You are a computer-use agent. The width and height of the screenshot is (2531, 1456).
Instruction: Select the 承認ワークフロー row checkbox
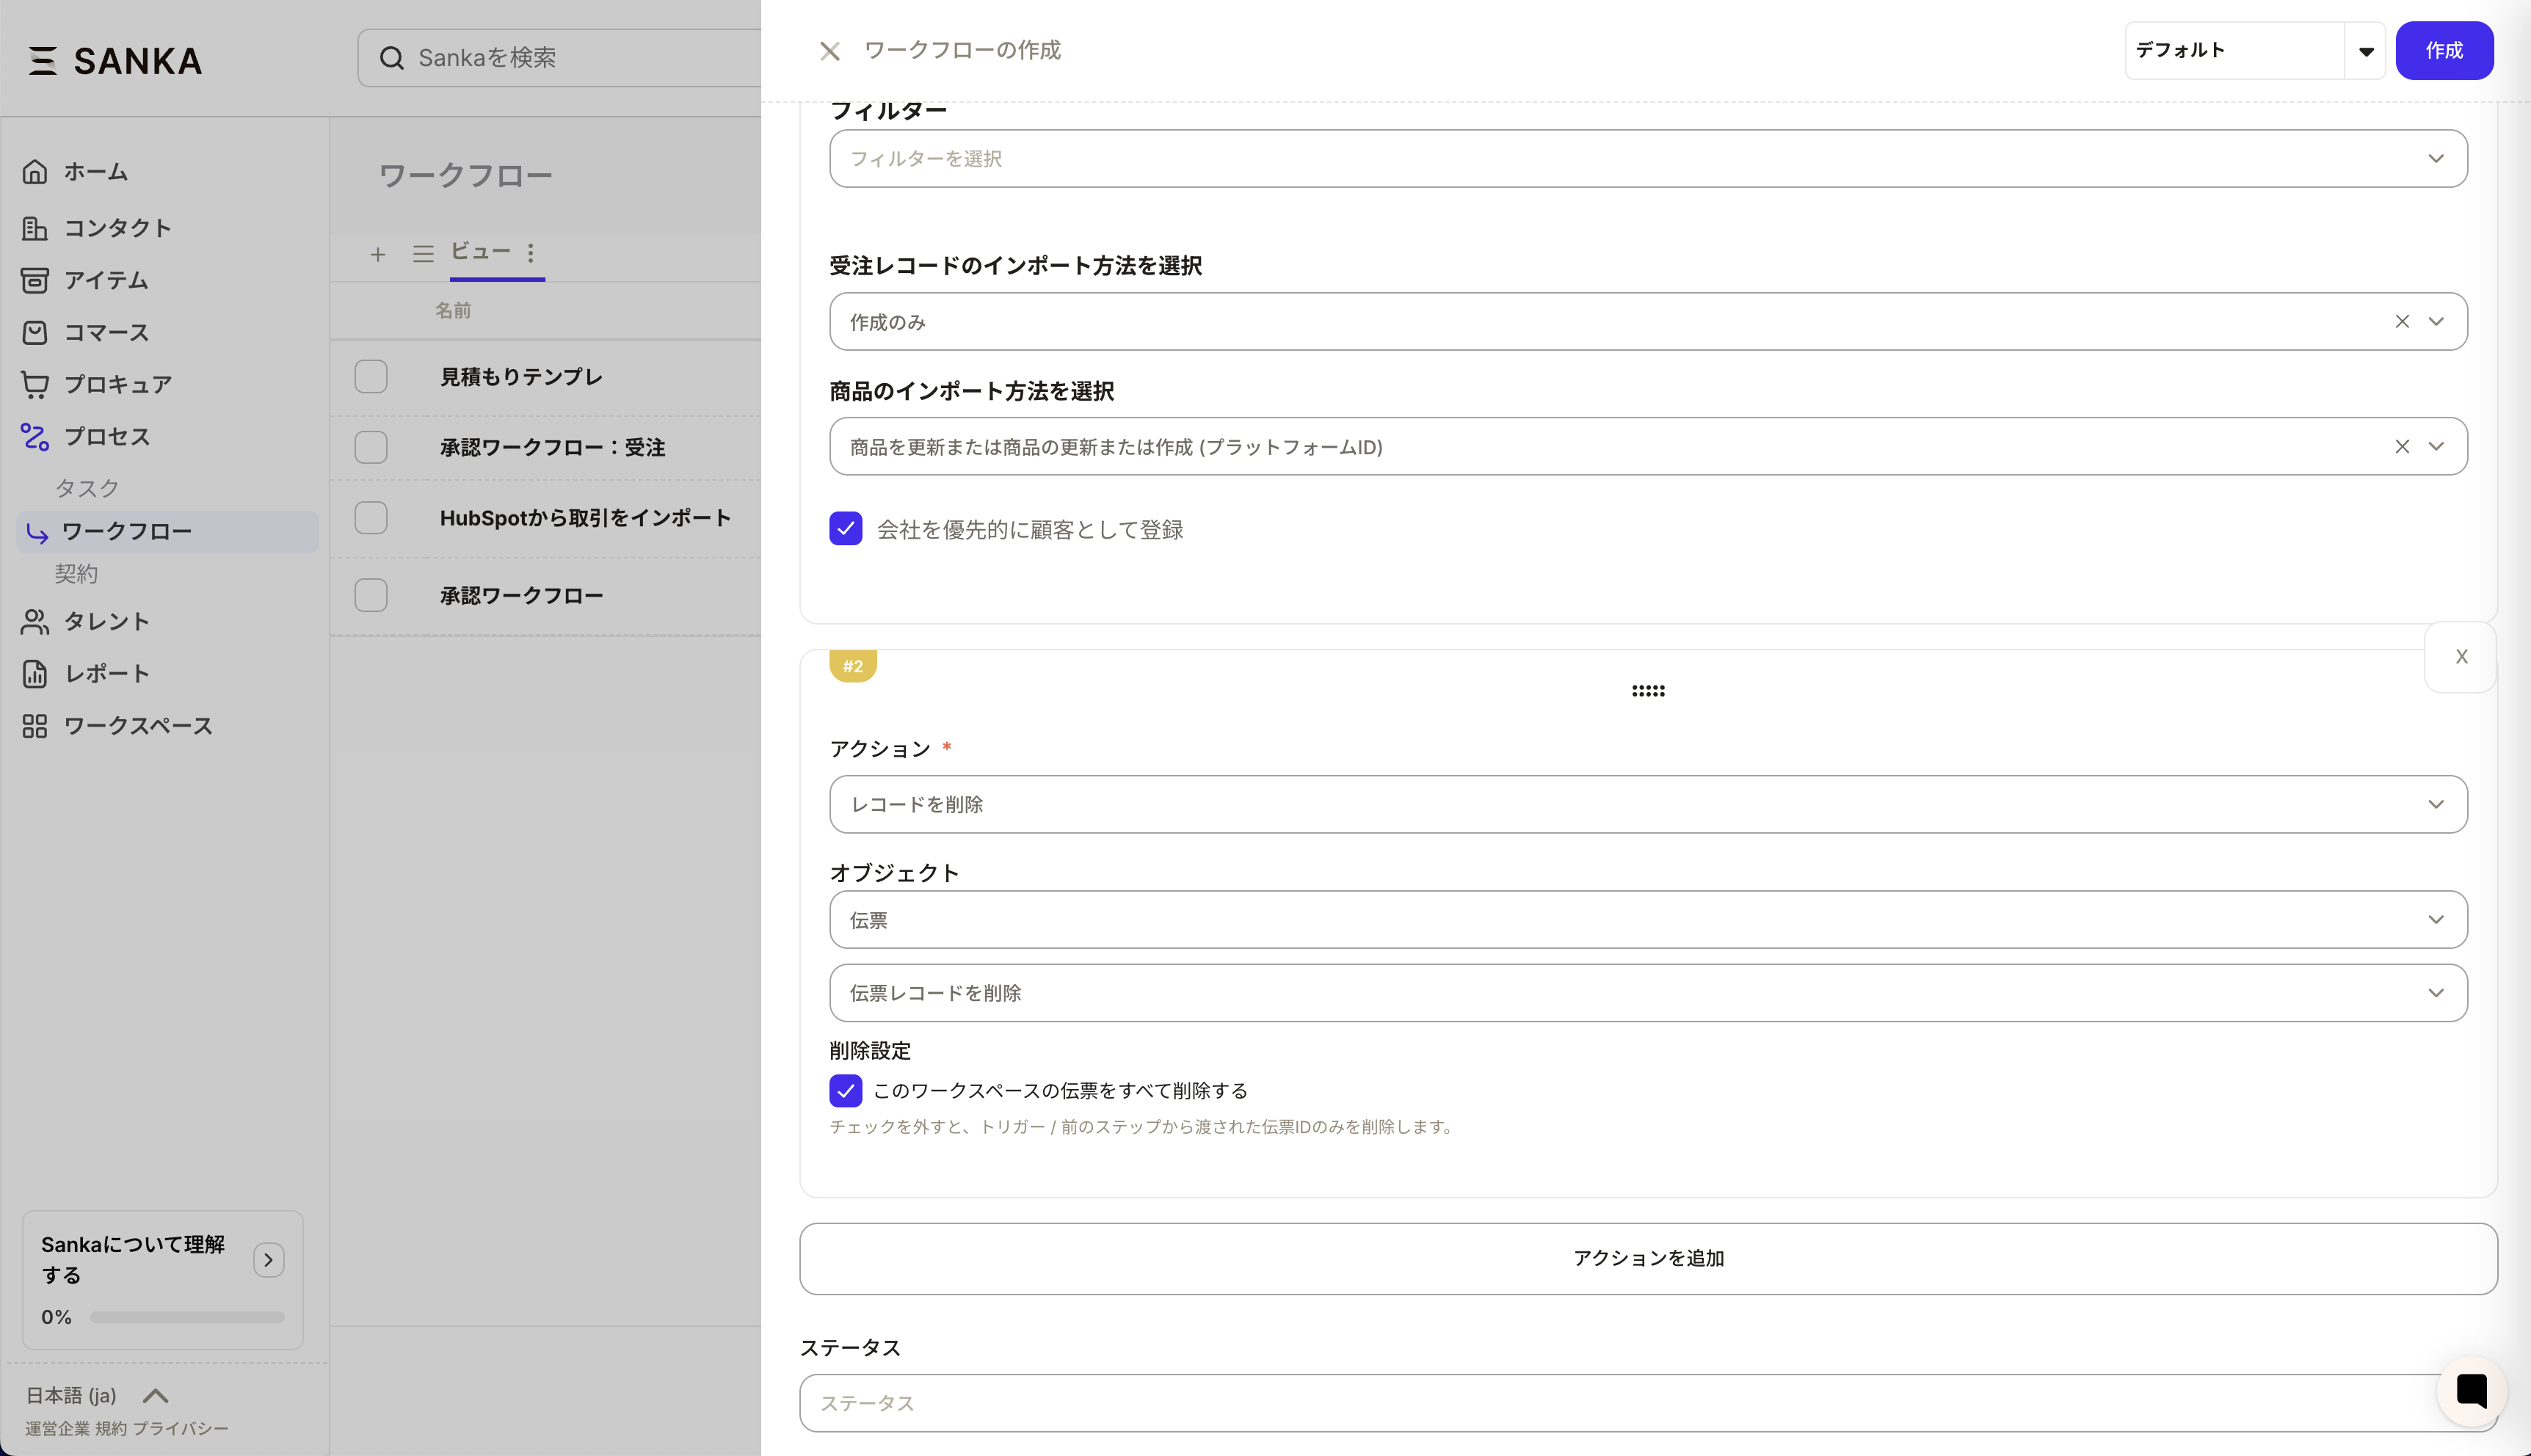click(x=370, y=595)
